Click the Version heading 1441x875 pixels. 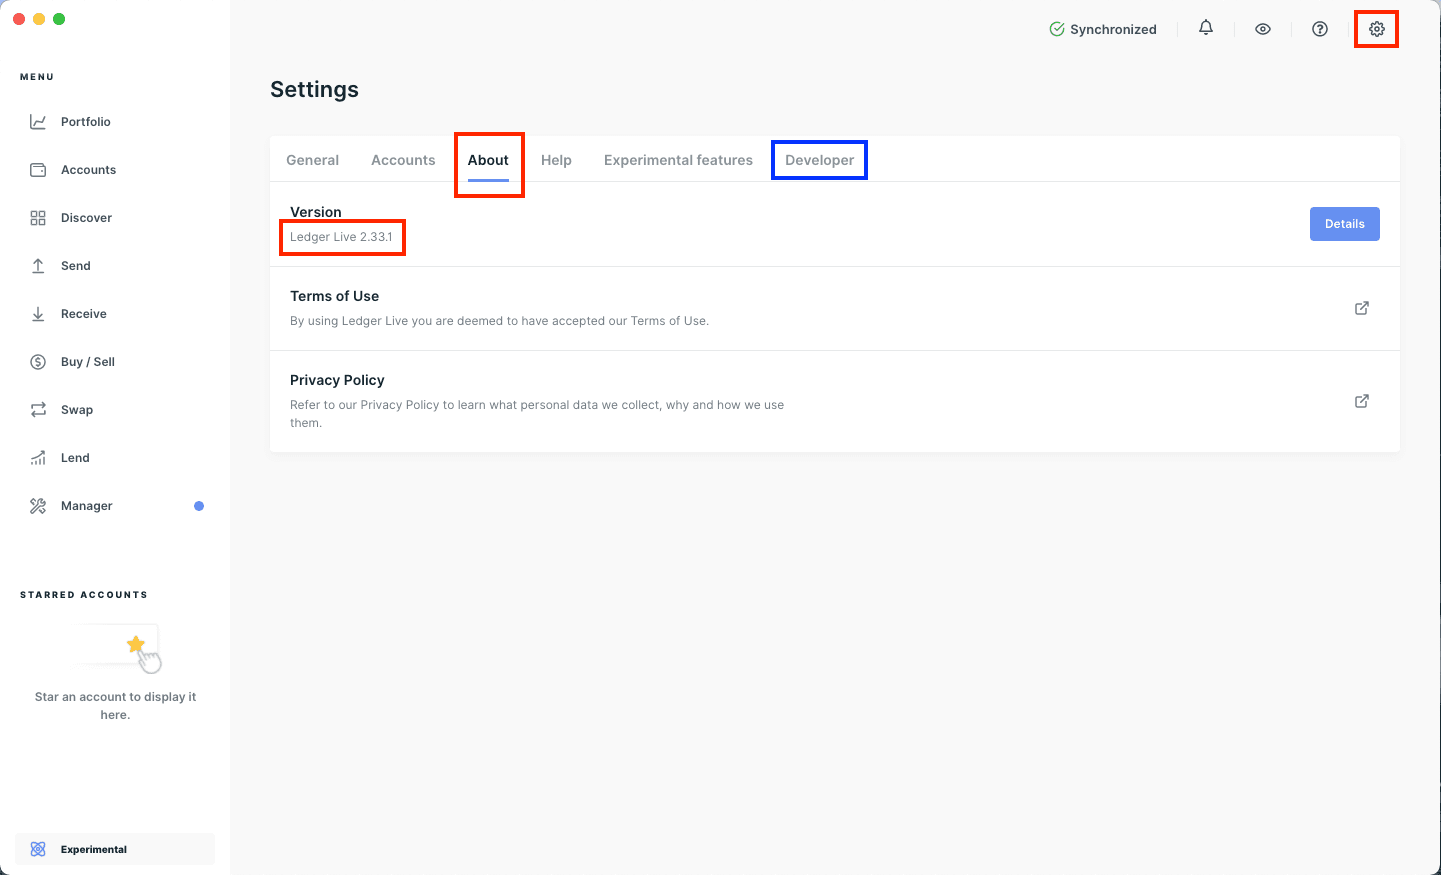click(315, 212)
